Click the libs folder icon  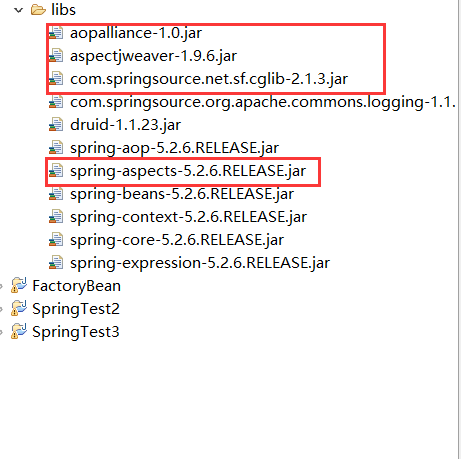coord(38,10)
